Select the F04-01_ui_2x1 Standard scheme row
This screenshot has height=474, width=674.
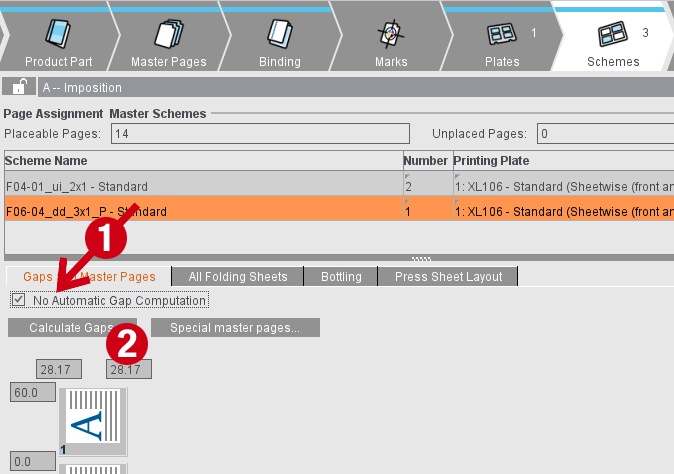coord(200,186)
